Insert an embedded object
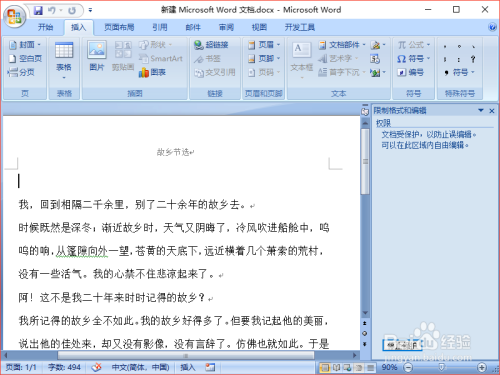 378,72
